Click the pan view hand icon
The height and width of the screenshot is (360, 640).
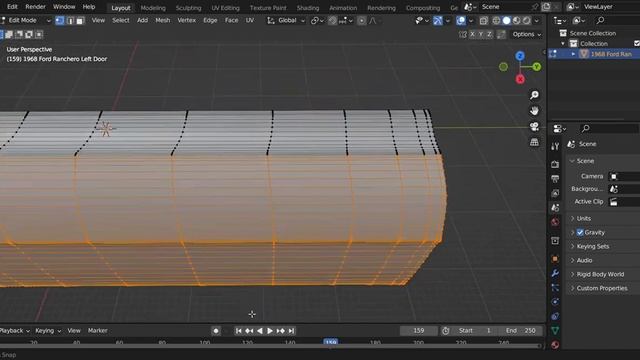(534, 111)
